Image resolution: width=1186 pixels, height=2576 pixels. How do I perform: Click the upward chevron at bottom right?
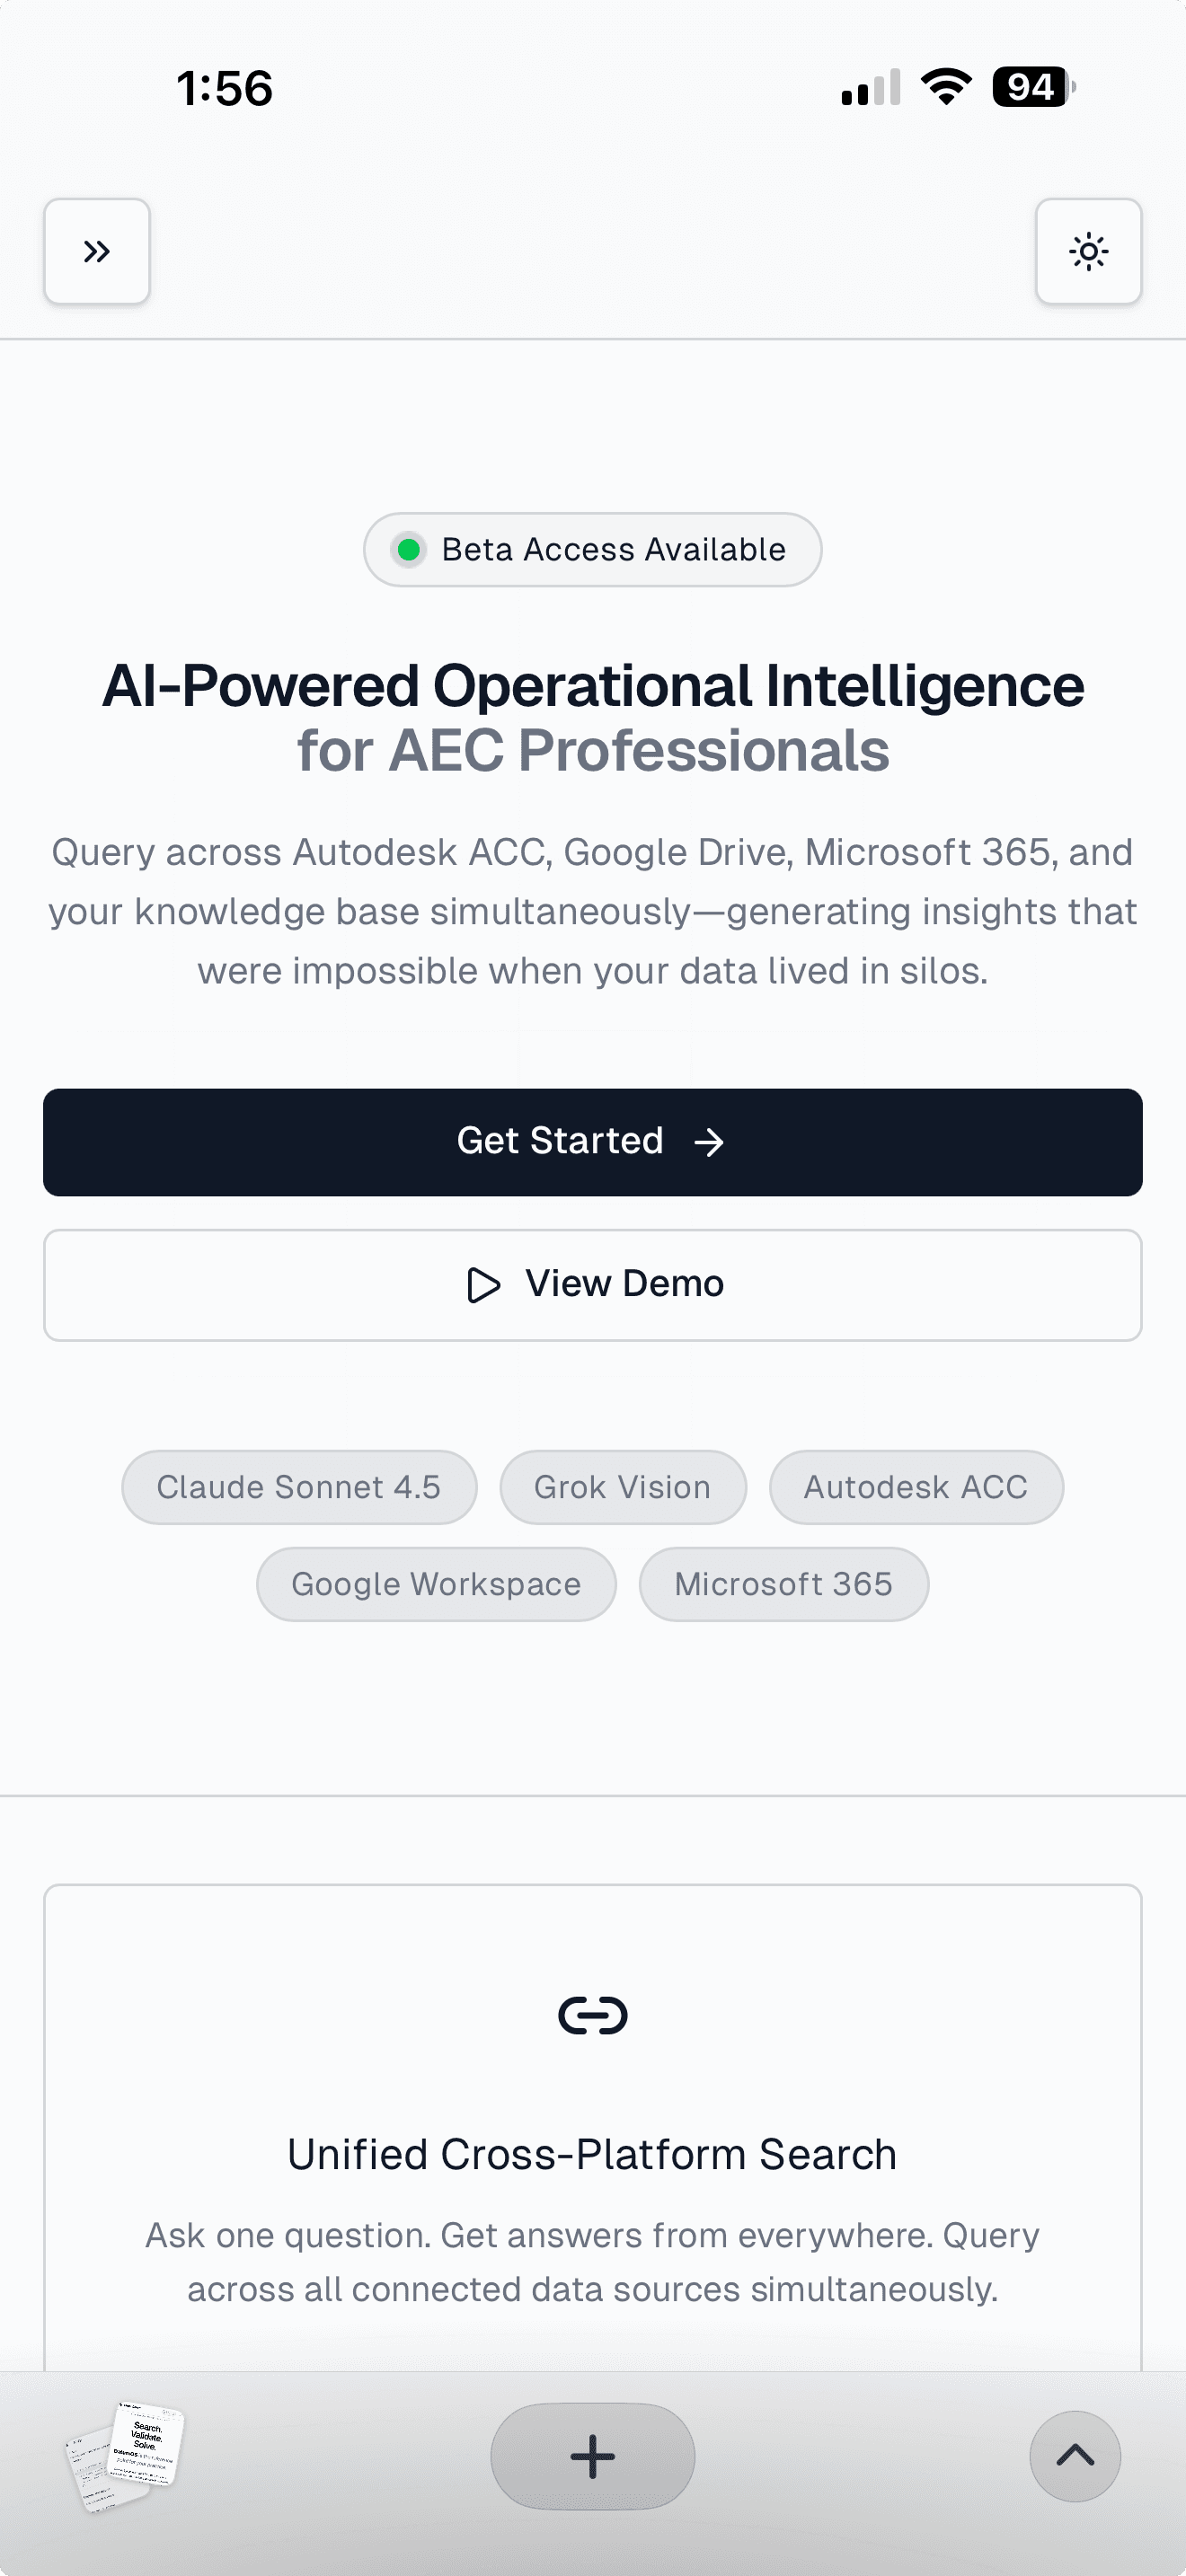click(x=1074, y=2456)
